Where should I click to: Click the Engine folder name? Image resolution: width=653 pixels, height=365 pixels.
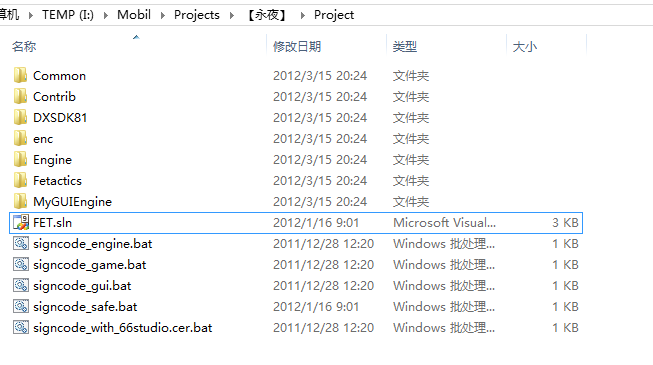52,160
